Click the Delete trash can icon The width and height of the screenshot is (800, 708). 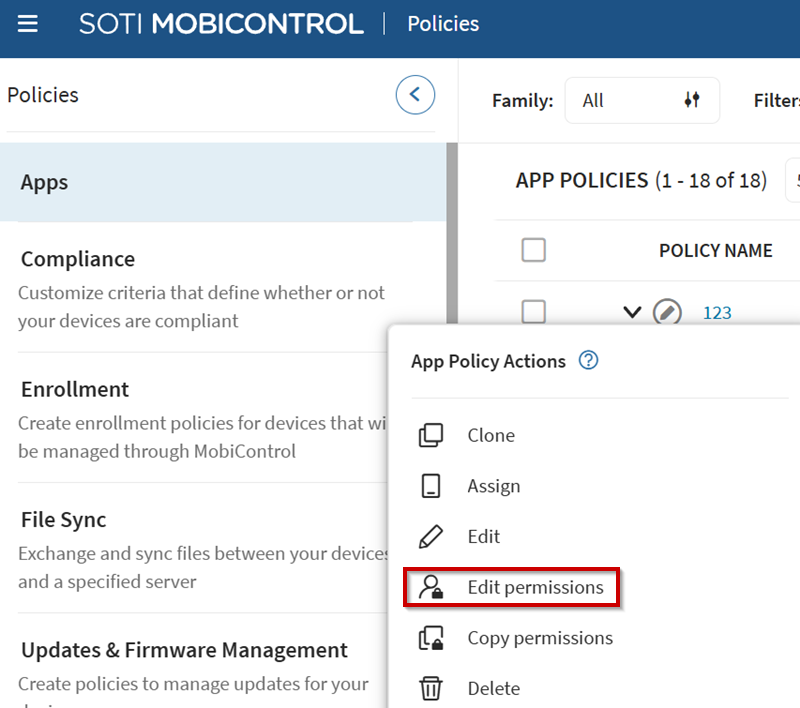[431, 688]
